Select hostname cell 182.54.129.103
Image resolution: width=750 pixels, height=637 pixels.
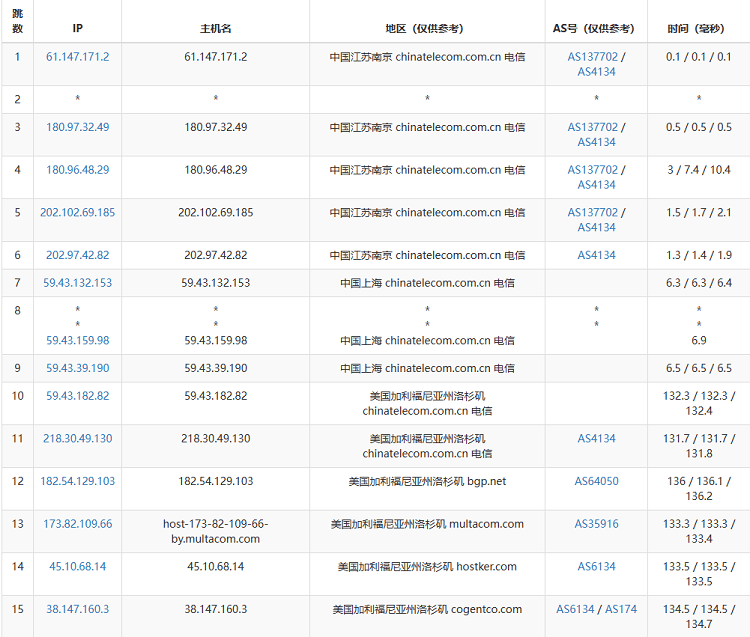coord(216,481)
